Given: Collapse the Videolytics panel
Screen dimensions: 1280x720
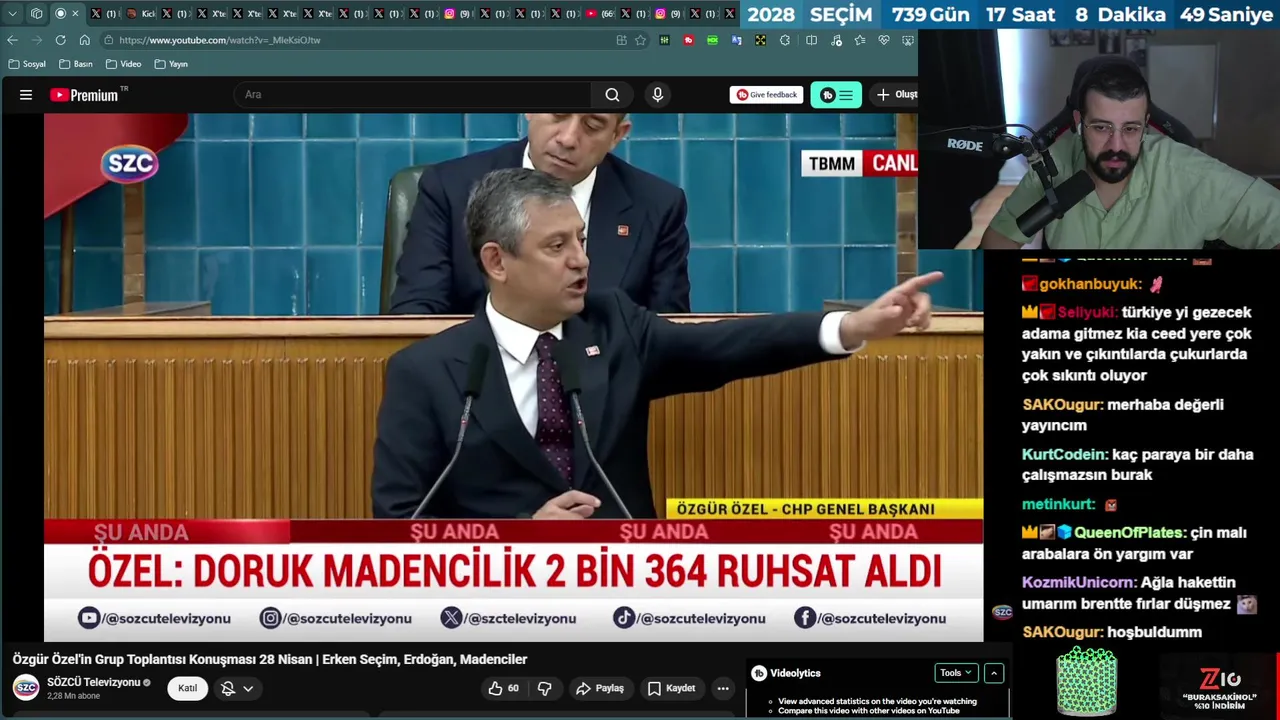Looking at the screenshot, I should [994, 673].
